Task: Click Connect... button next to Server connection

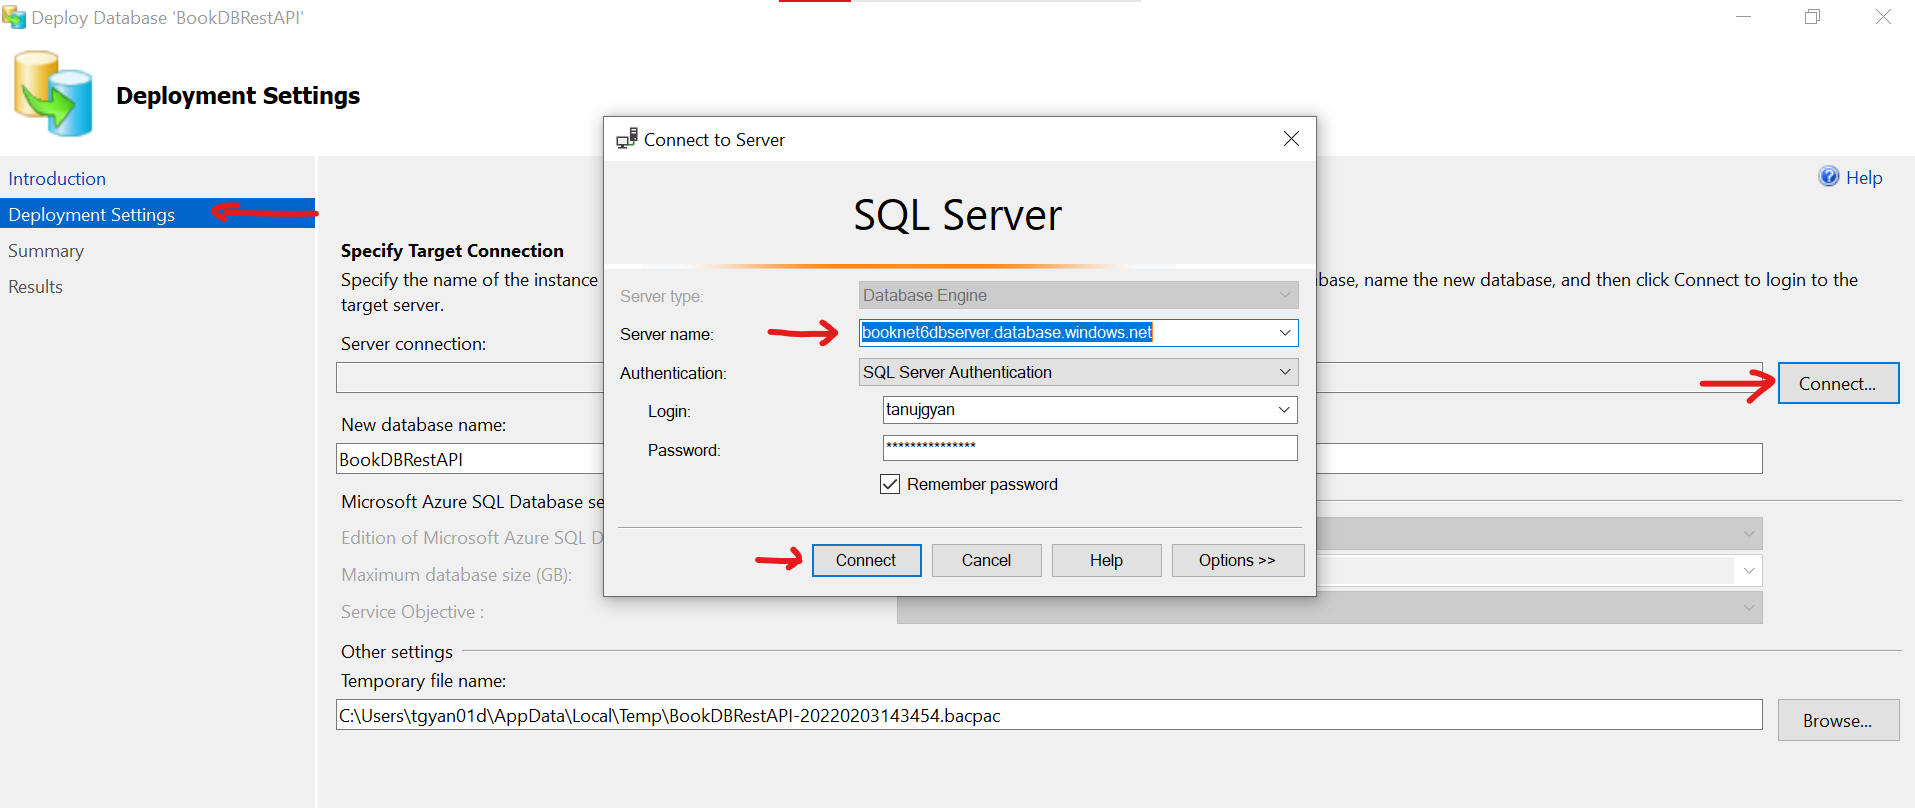Action: pyautogui.click(x=1838, y=383)
